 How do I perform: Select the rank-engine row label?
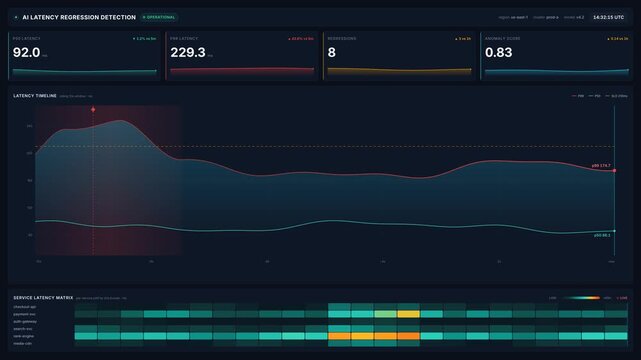(x=24, y=336)
